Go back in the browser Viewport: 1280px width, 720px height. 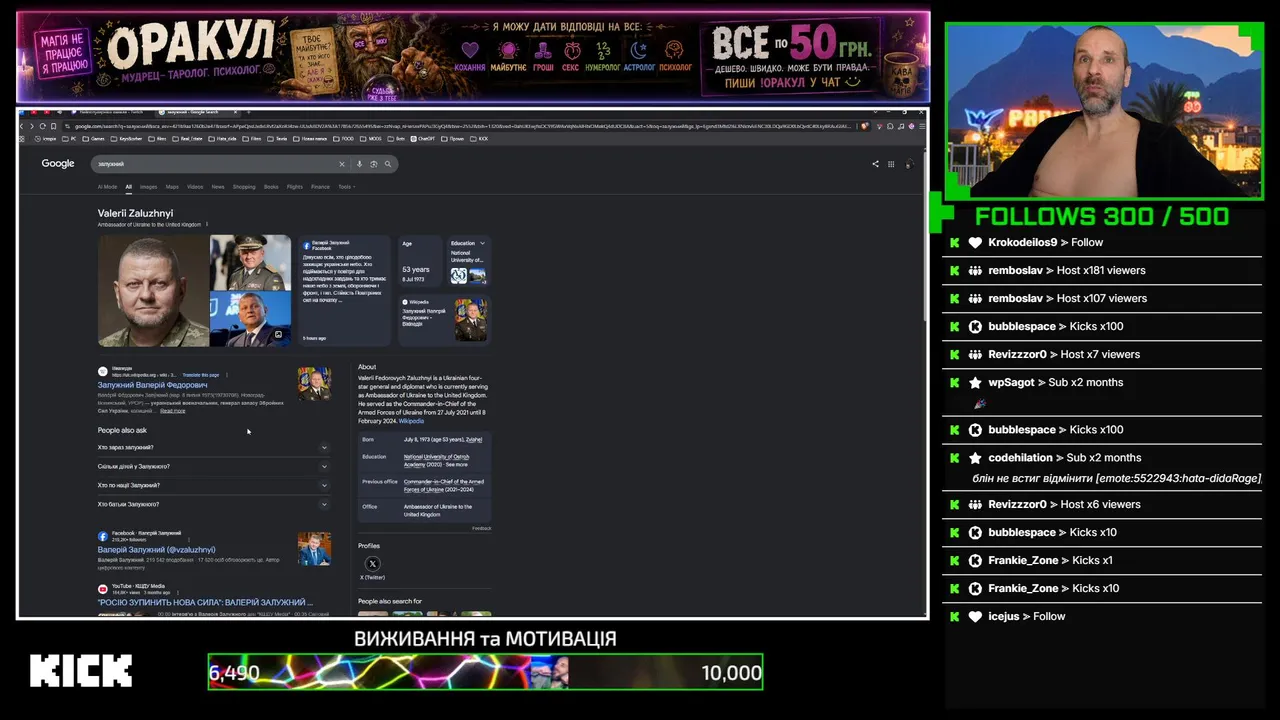coord(24,126)
